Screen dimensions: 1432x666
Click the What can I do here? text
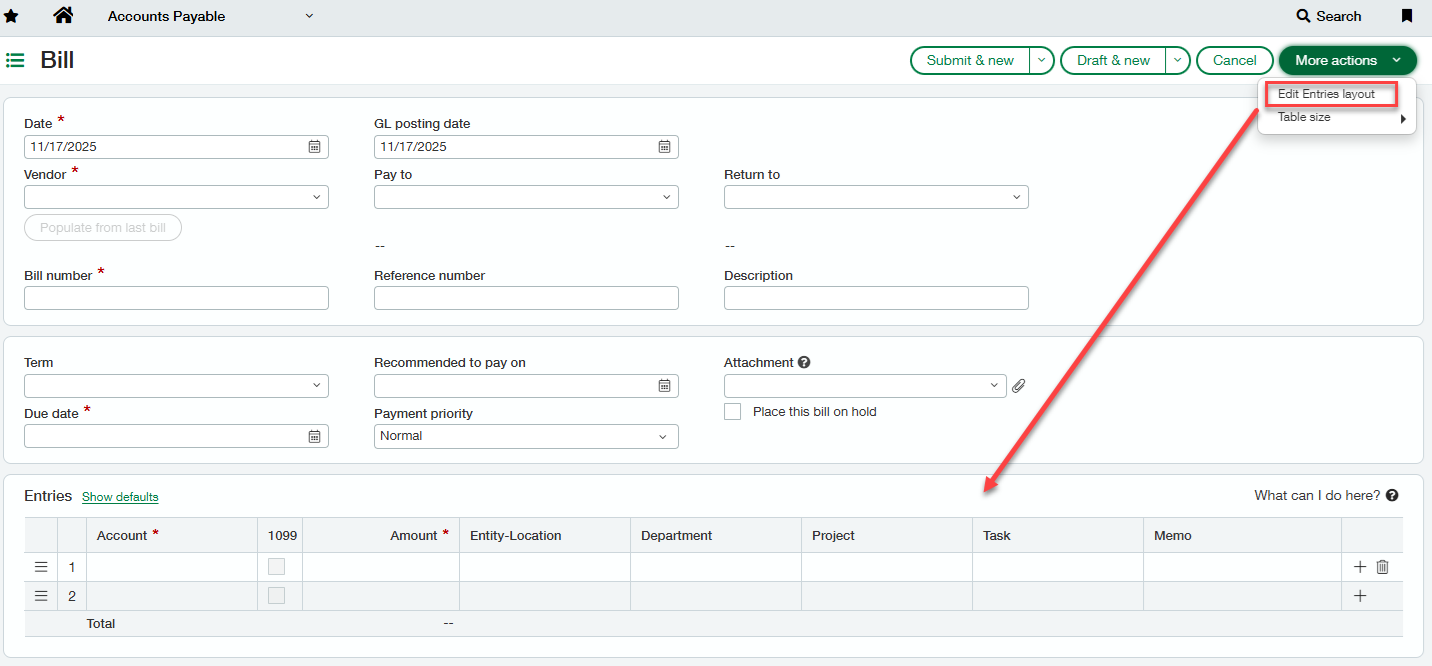1317,496
